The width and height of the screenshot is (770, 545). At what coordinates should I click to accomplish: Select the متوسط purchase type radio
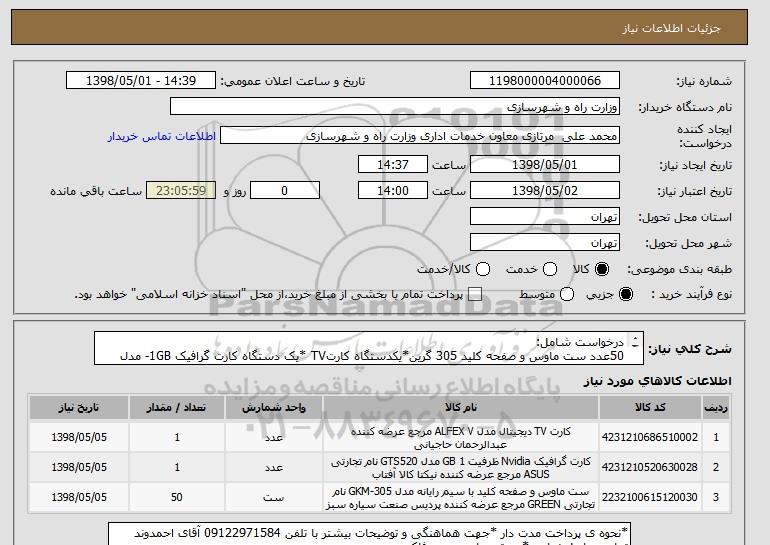[x=567, y=294]
